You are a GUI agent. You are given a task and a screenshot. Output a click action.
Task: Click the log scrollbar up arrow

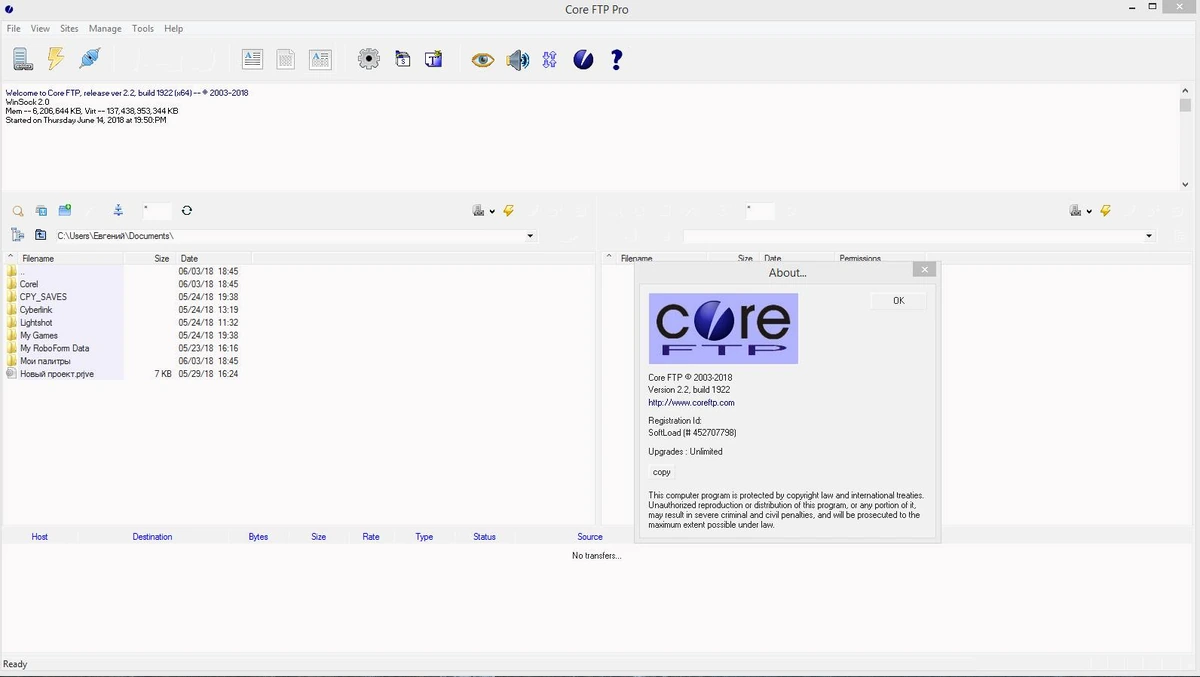pos(1185,91)
